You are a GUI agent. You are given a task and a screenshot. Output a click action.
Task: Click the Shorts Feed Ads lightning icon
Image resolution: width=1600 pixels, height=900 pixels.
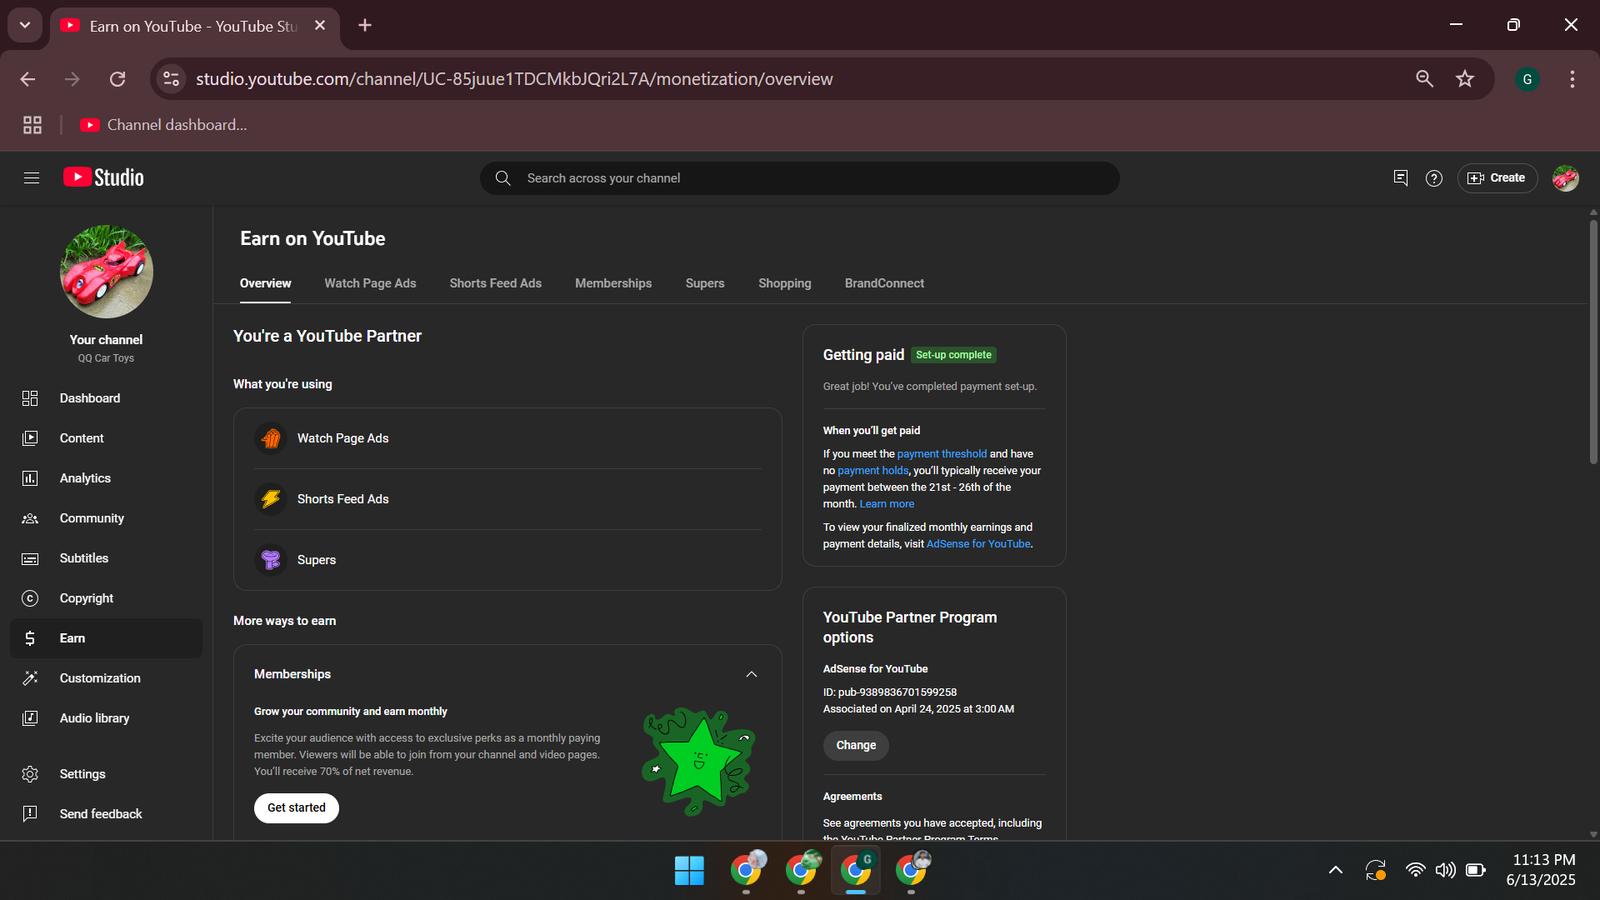click(x=271, y=499)
